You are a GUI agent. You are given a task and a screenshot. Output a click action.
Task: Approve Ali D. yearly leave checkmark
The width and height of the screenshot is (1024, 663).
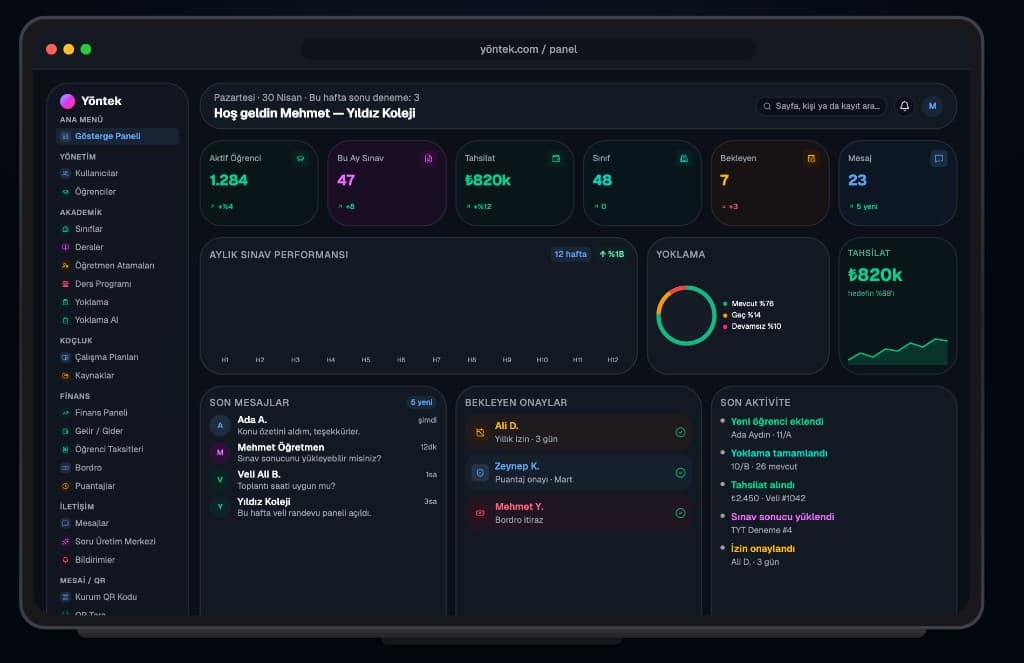tap(680, 432)
